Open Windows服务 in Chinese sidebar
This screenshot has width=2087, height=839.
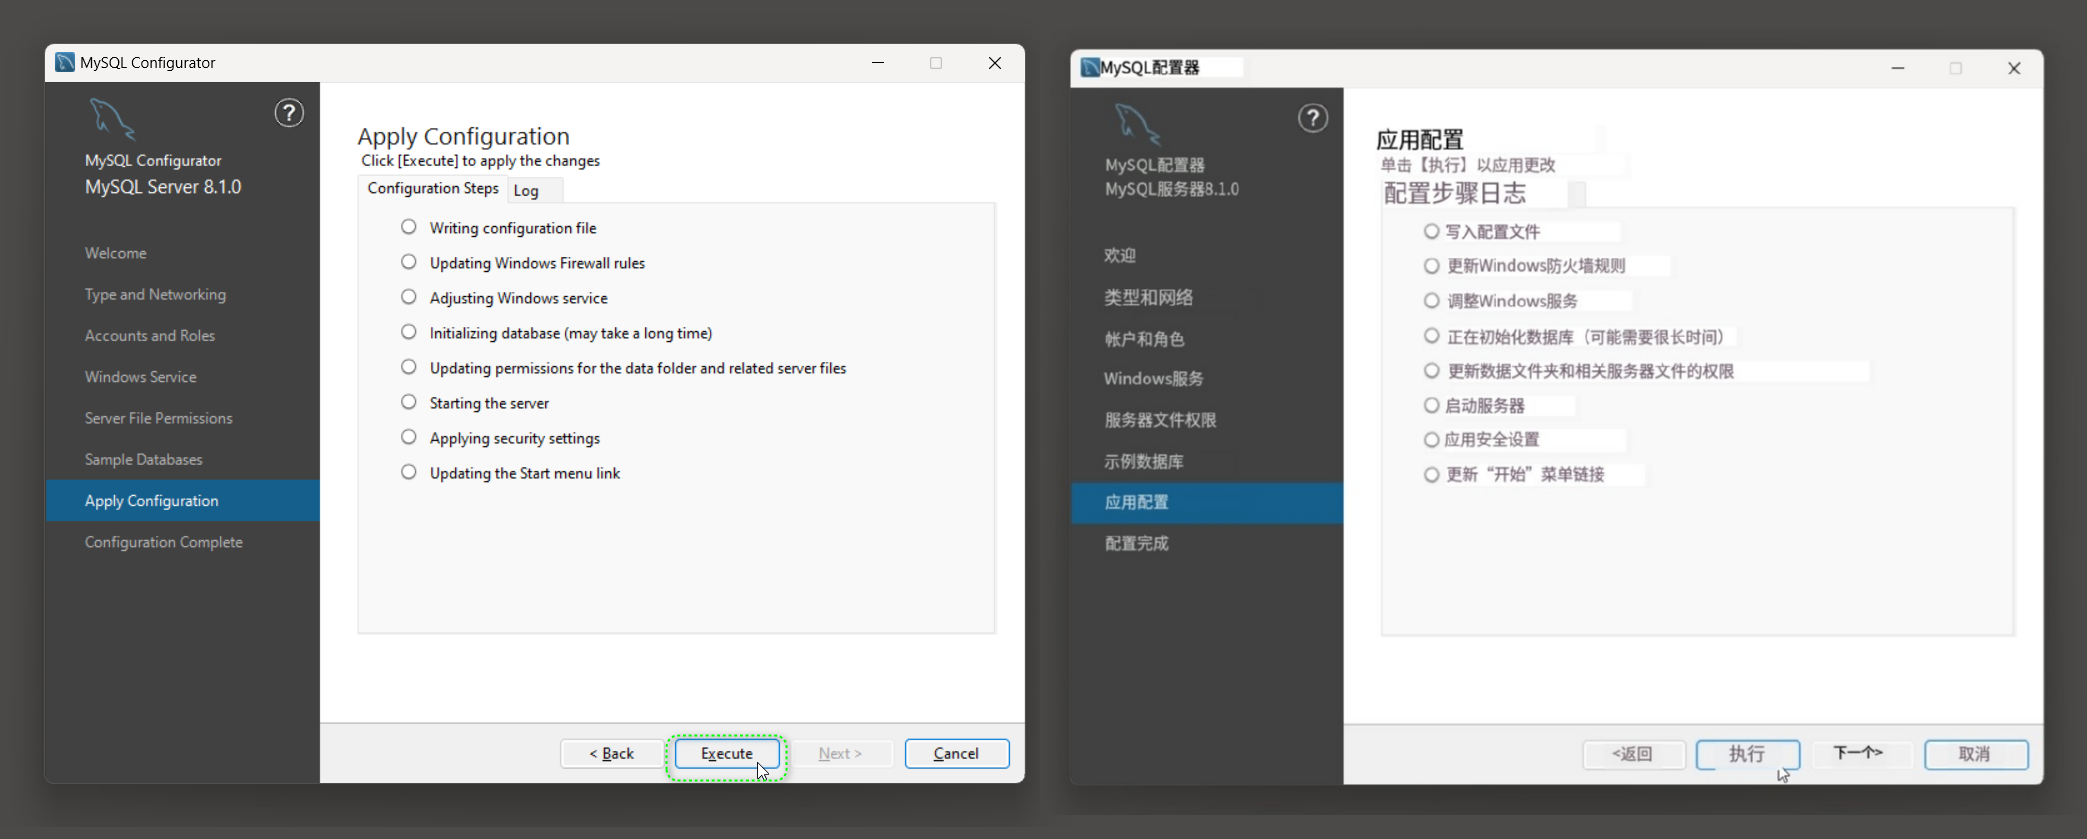(x=1154, y=379)
